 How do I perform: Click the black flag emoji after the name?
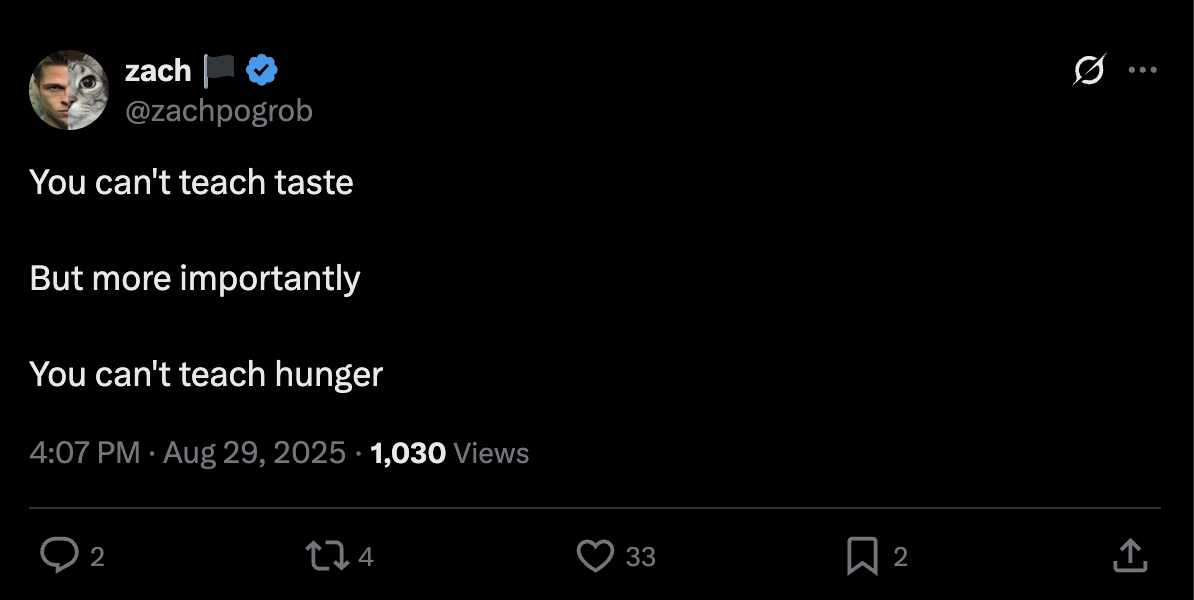(x=219, y=70)
